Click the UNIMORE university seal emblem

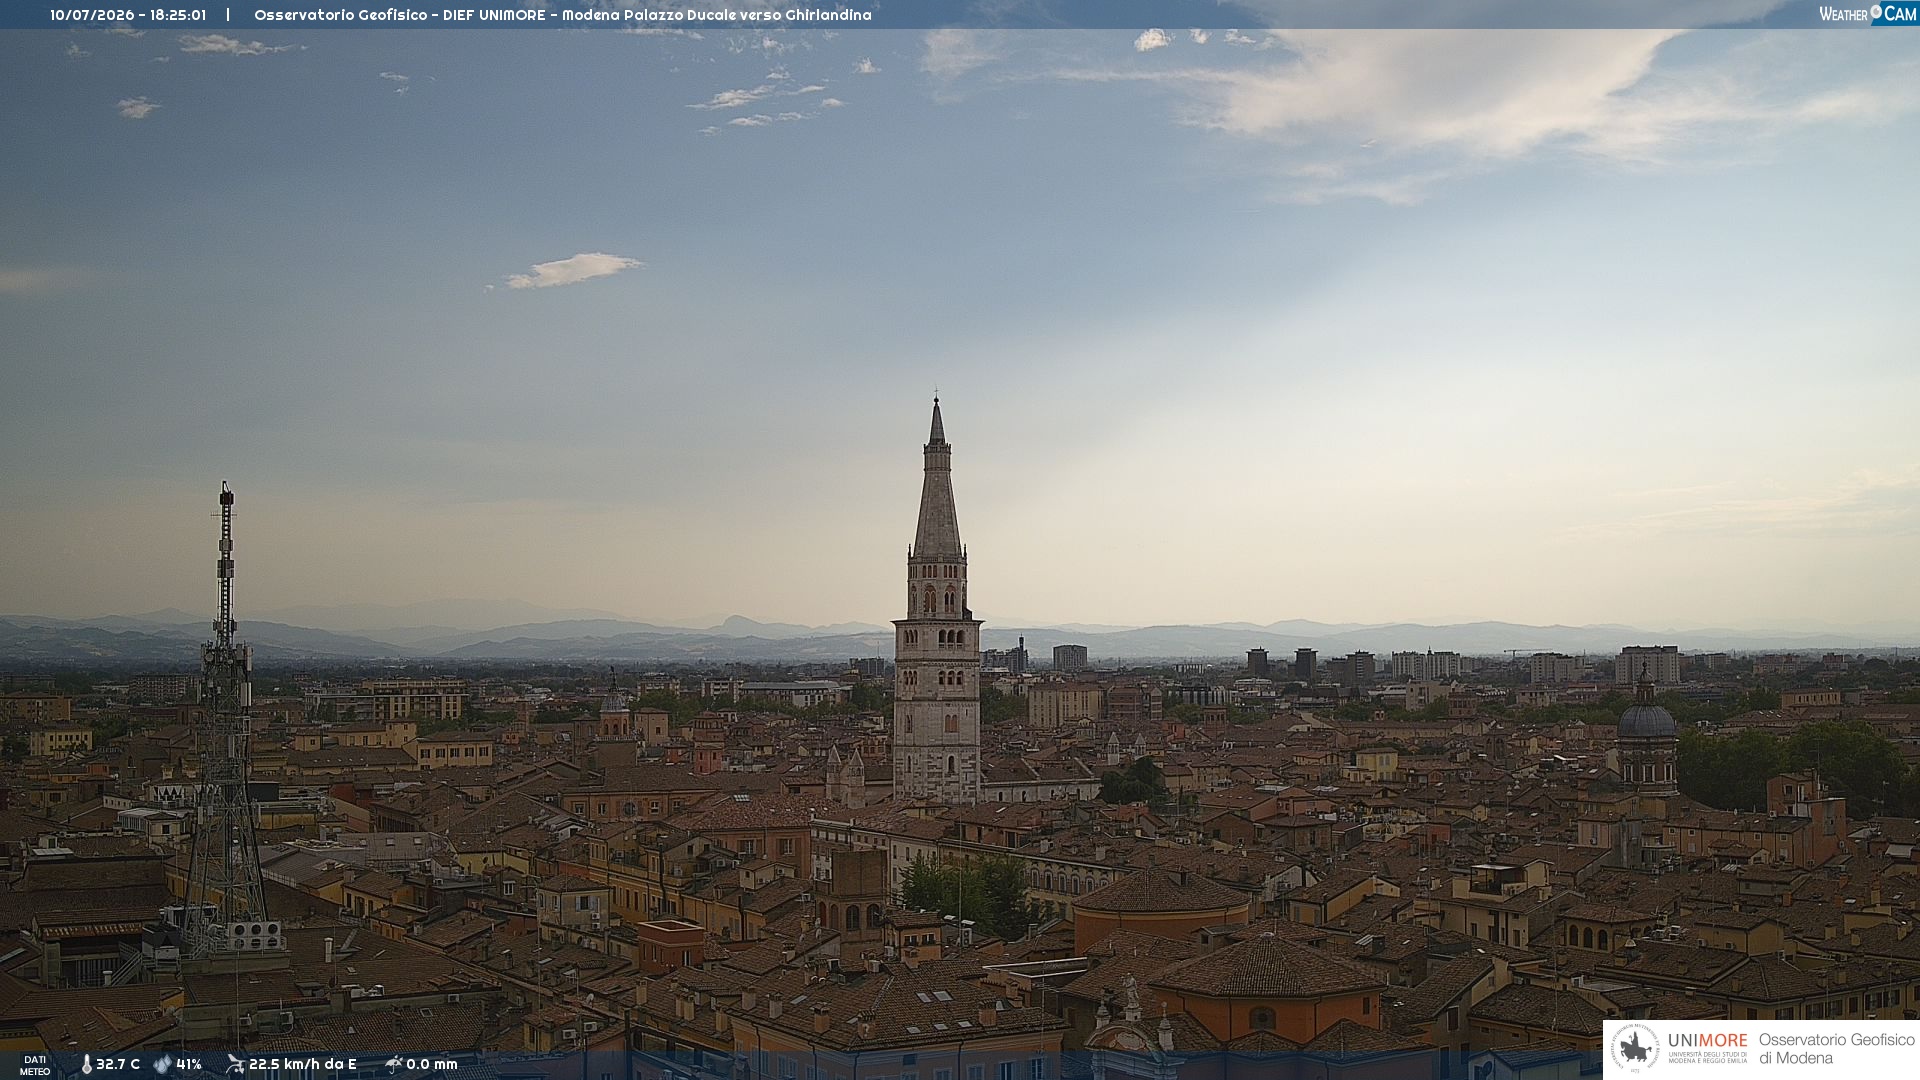1635,1049
